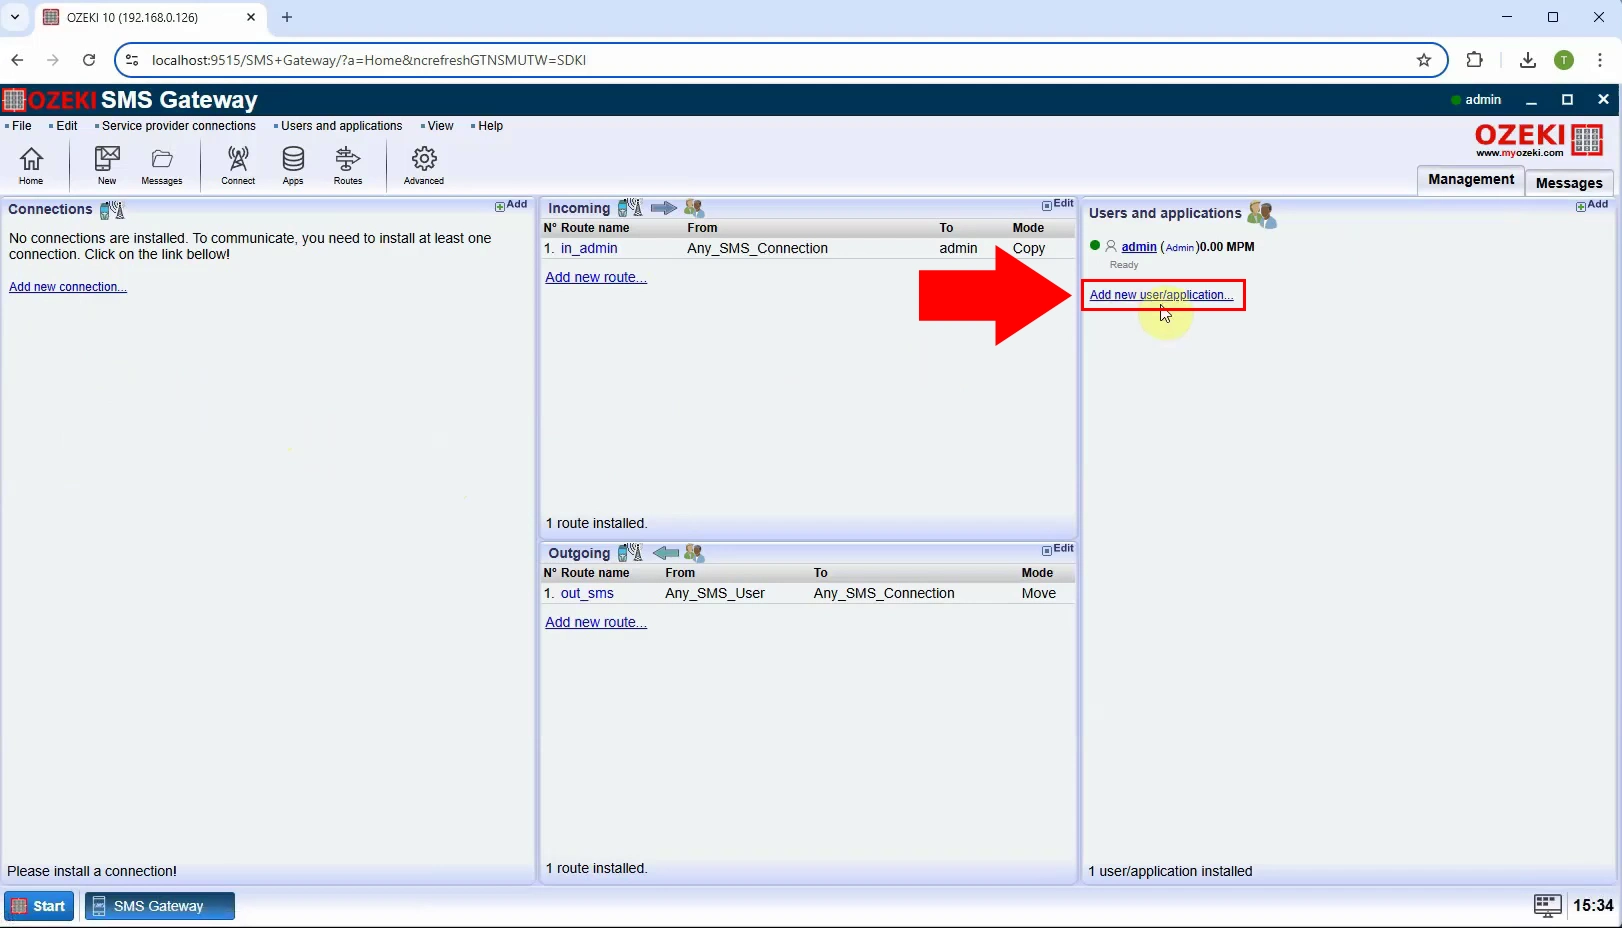The width and height of the screenshot is (1622, 928).
Task: Click the connection icon in Outgoing header
Action: click(x=630, y=553)
